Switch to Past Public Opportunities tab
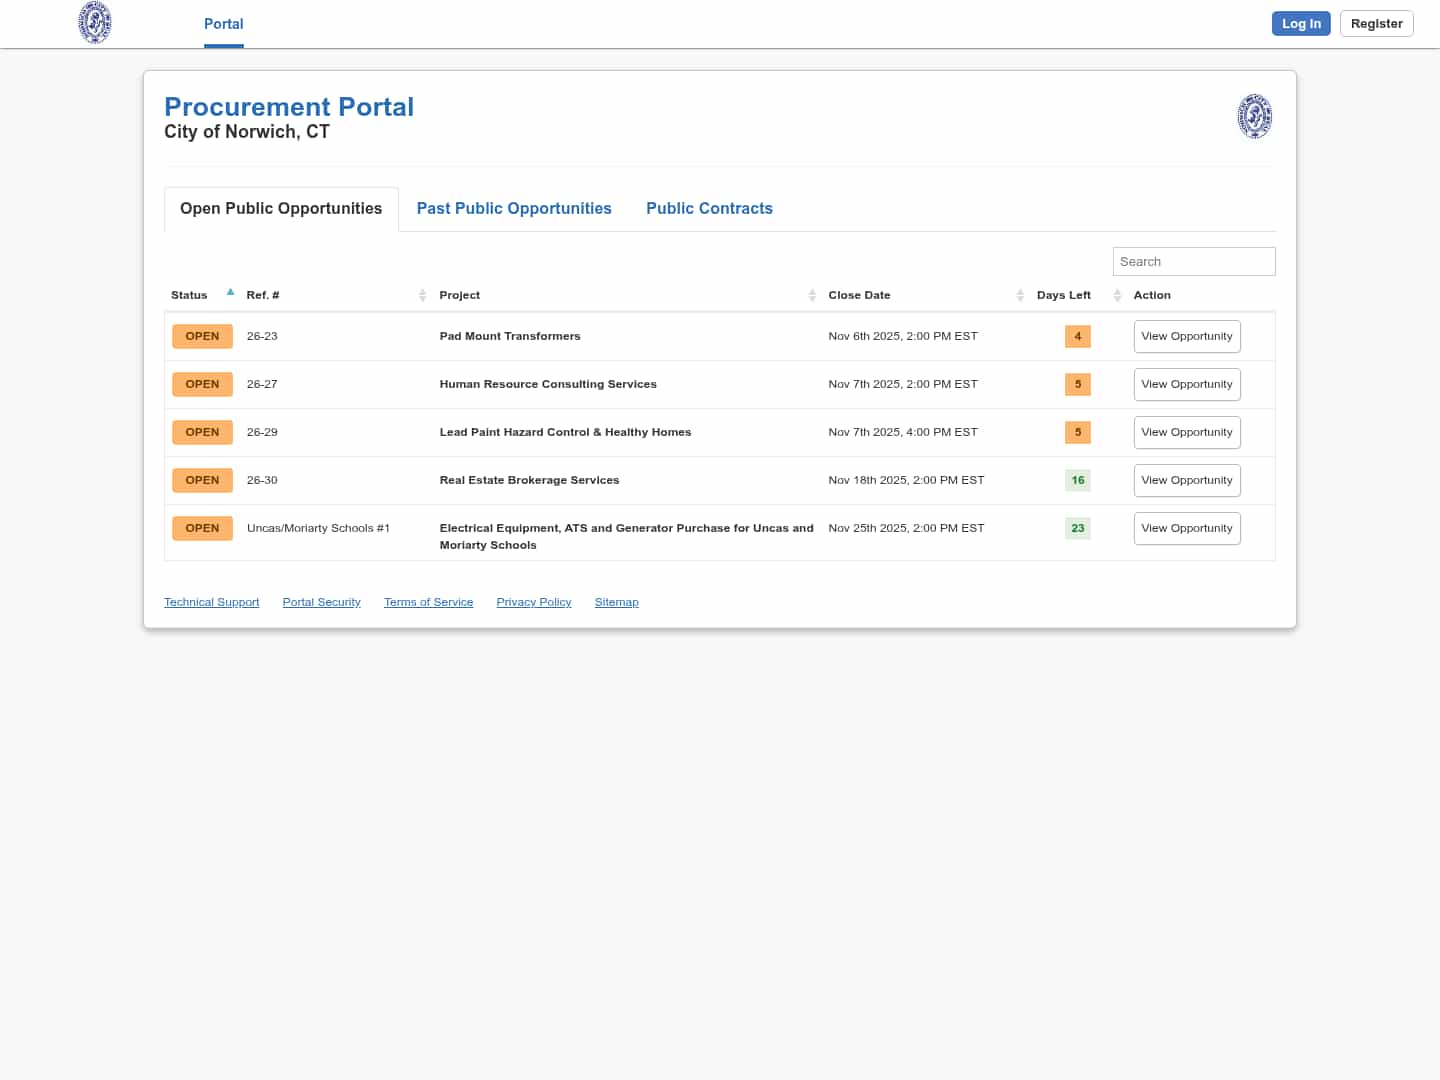 pos(514,208)
